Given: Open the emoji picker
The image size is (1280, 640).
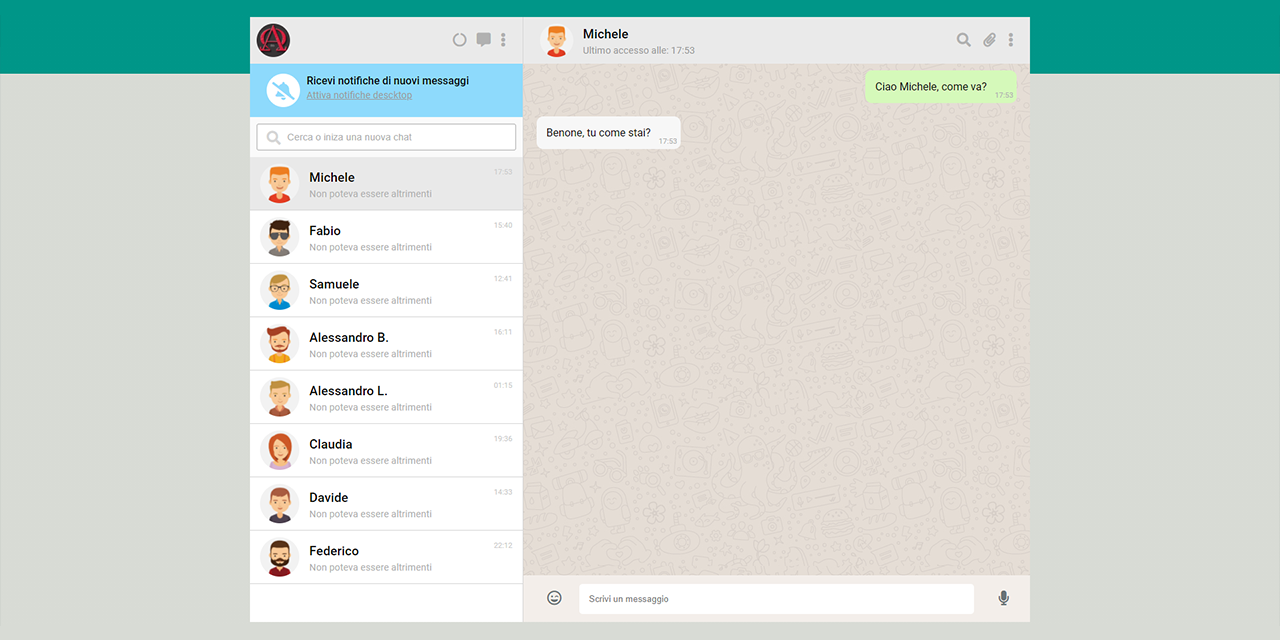Looking at the screenshot, I should pos(554,597).
